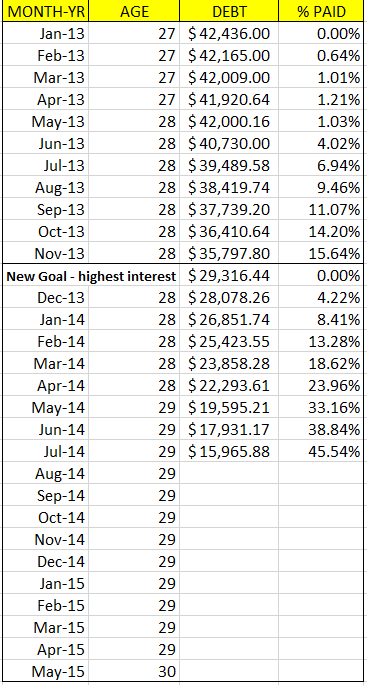The image size is (367, 685).
Task: Click the $41,920.64 debt cell
Action: pos(229,100)
